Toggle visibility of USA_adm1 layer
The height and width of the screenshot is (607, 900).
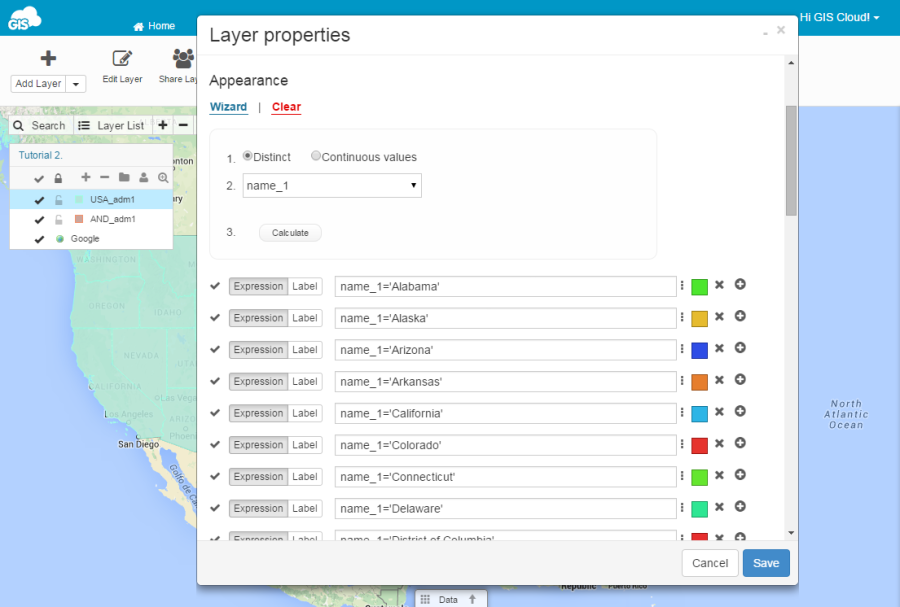[x=39, y=200]
